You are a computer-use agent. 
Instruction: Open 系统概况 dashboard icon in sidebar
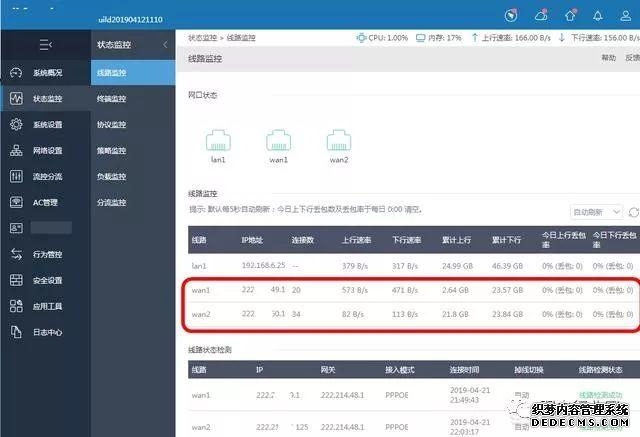coord(16,73)
